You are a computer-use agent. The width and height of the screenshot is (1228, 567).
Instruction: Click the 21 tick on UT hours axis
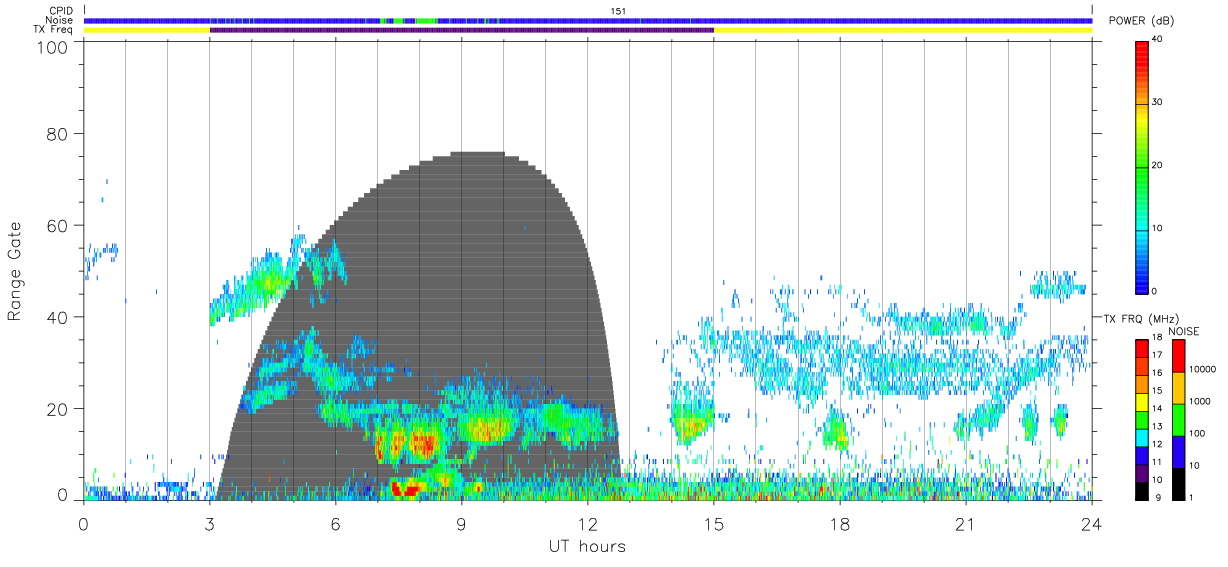[966, 523]
